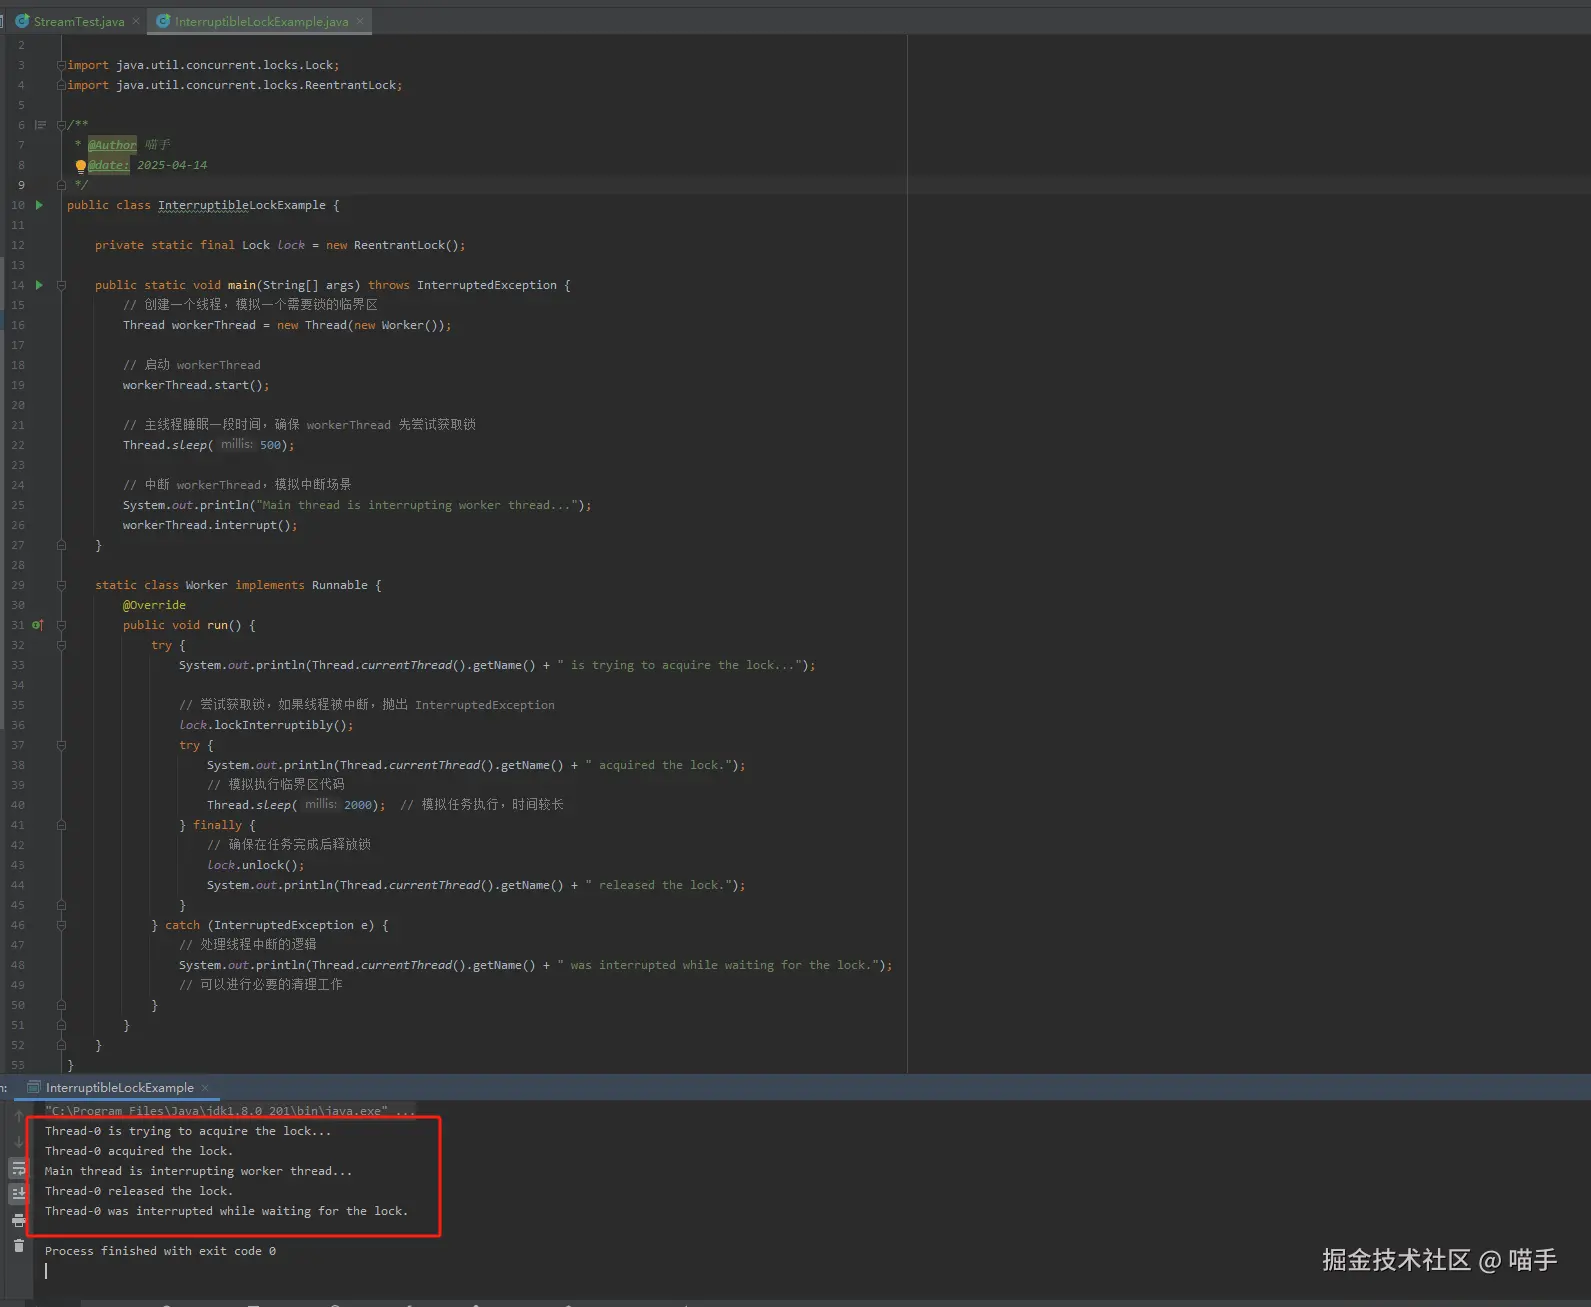1591x1307 pixels.
Task: Collapse the import block at line 3
Action: point(61,65)
